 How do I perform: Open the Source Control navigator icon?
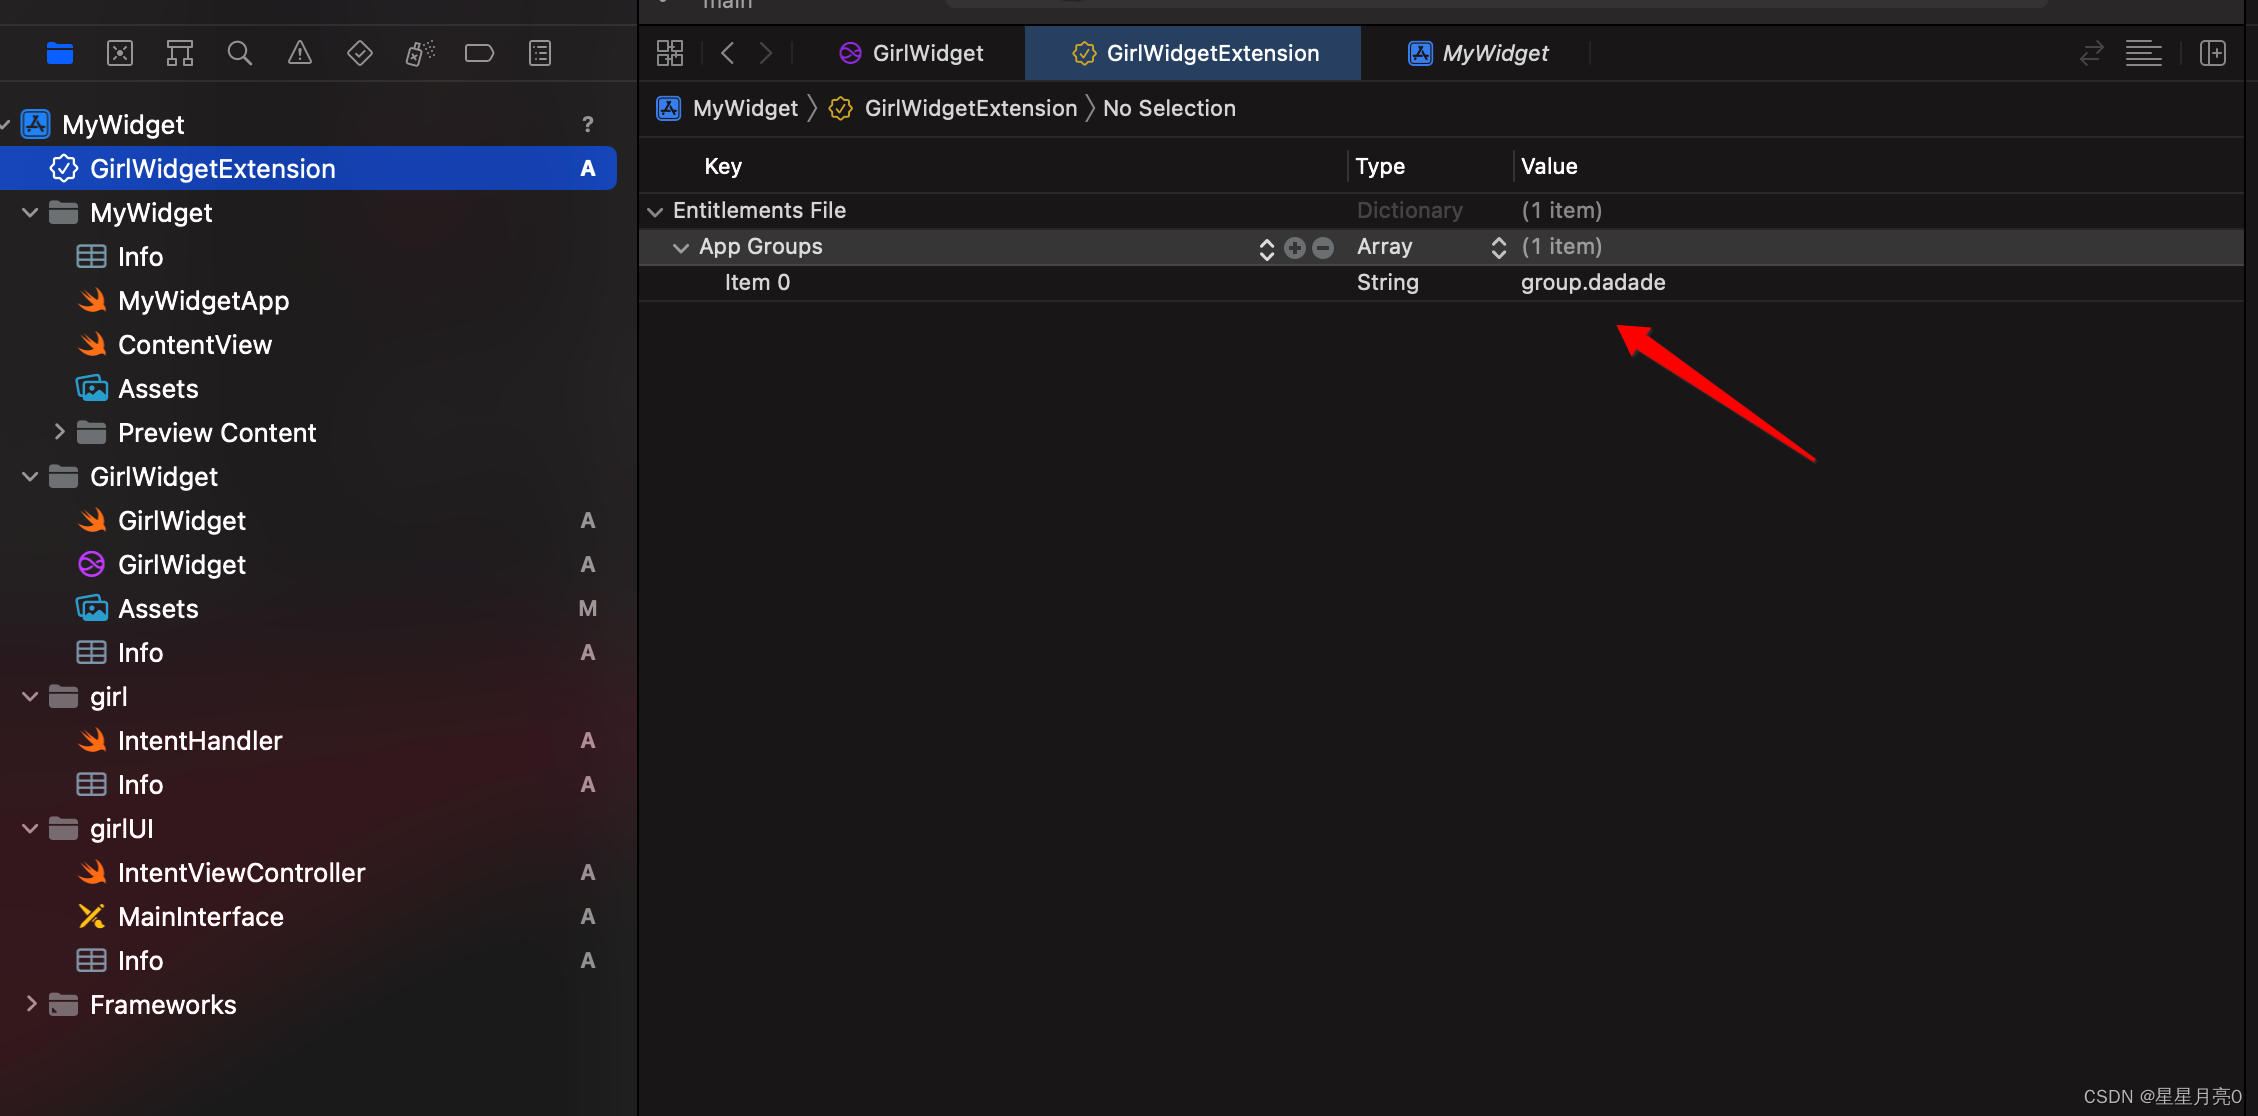pyautogui.click(x=120, y=53)
